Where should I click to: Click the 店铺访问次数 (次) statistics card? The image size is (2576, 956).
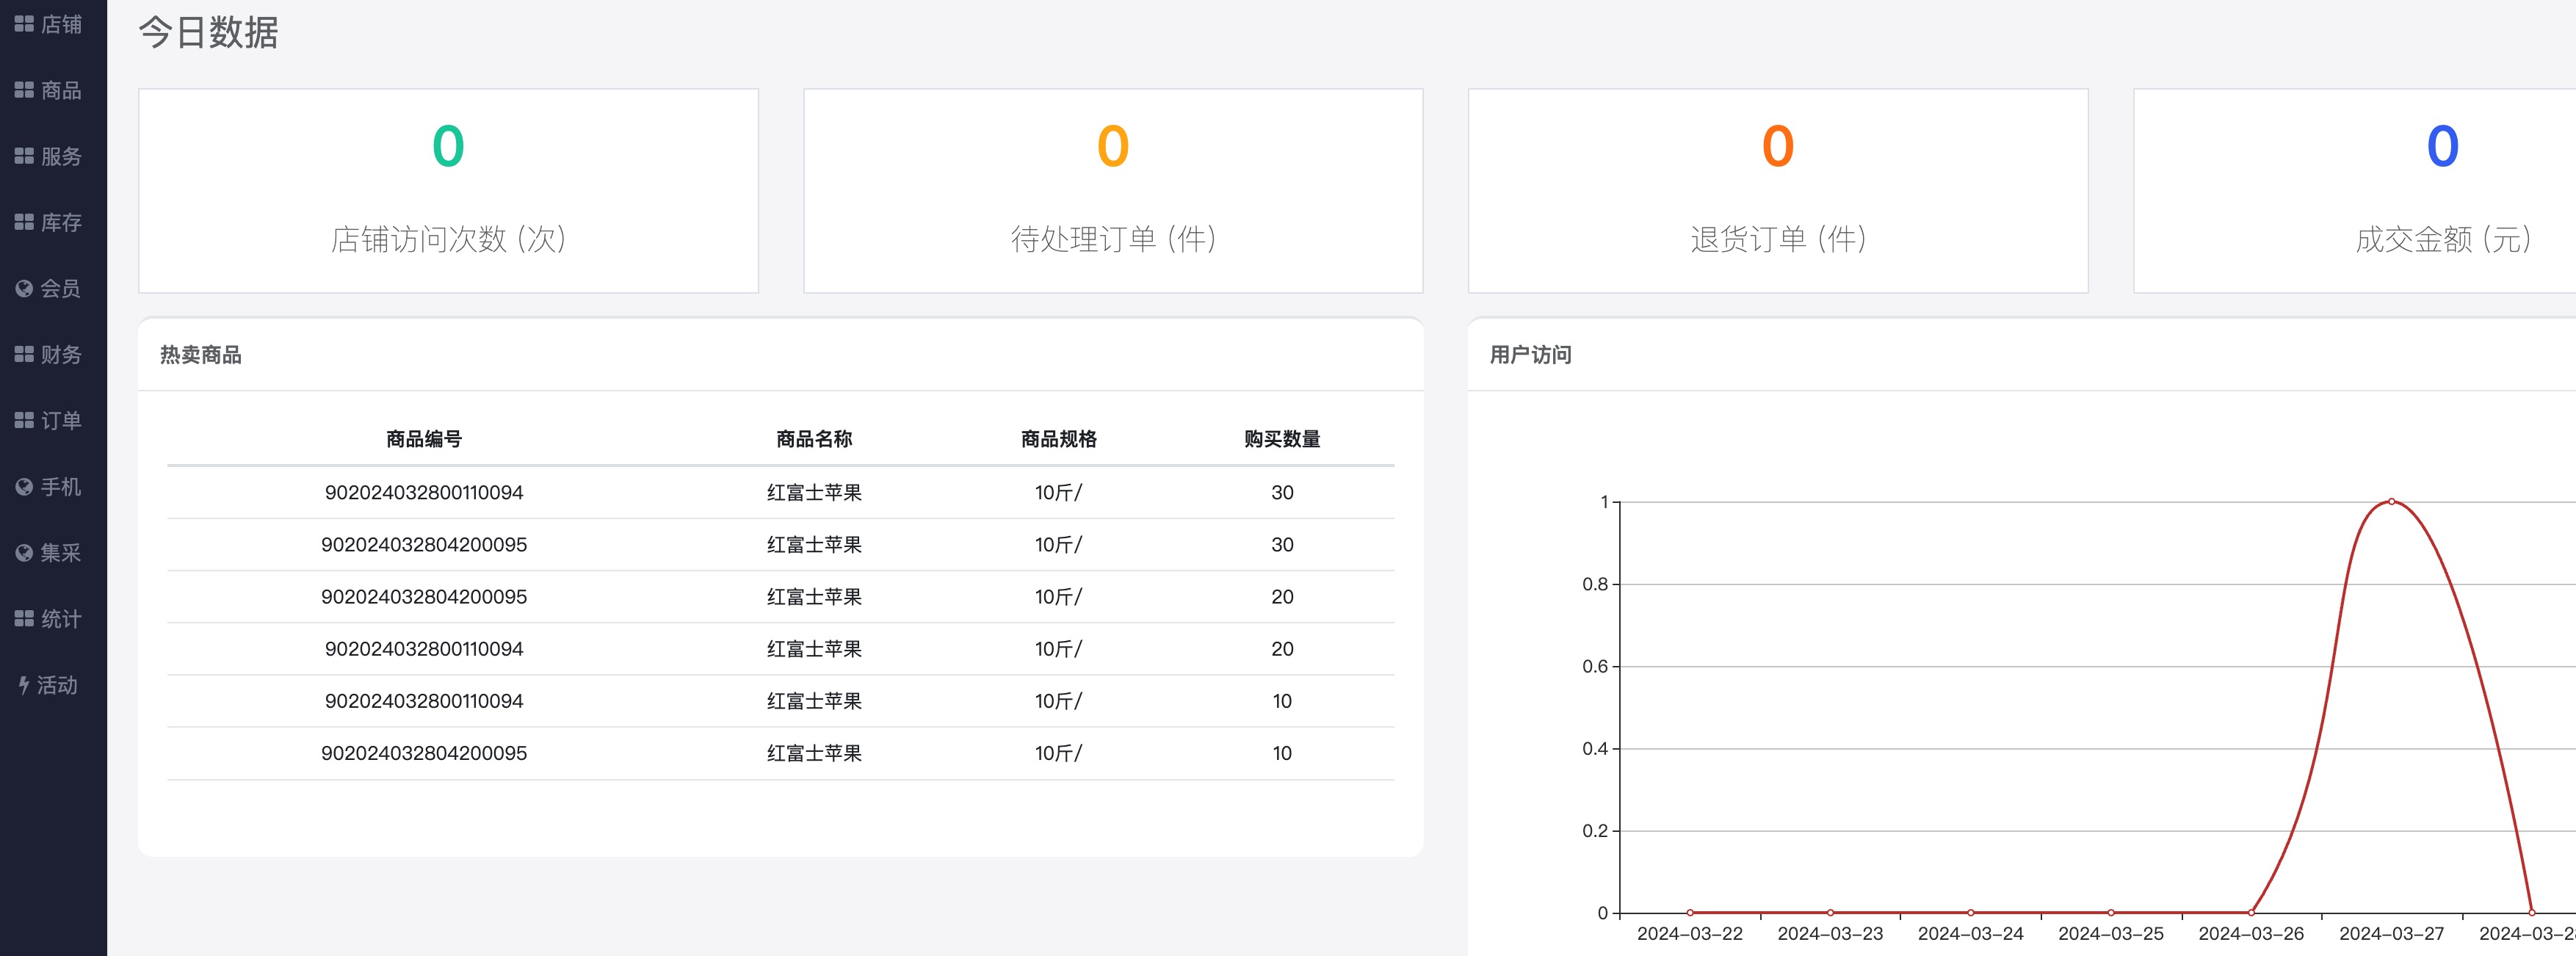click(448, 191)
